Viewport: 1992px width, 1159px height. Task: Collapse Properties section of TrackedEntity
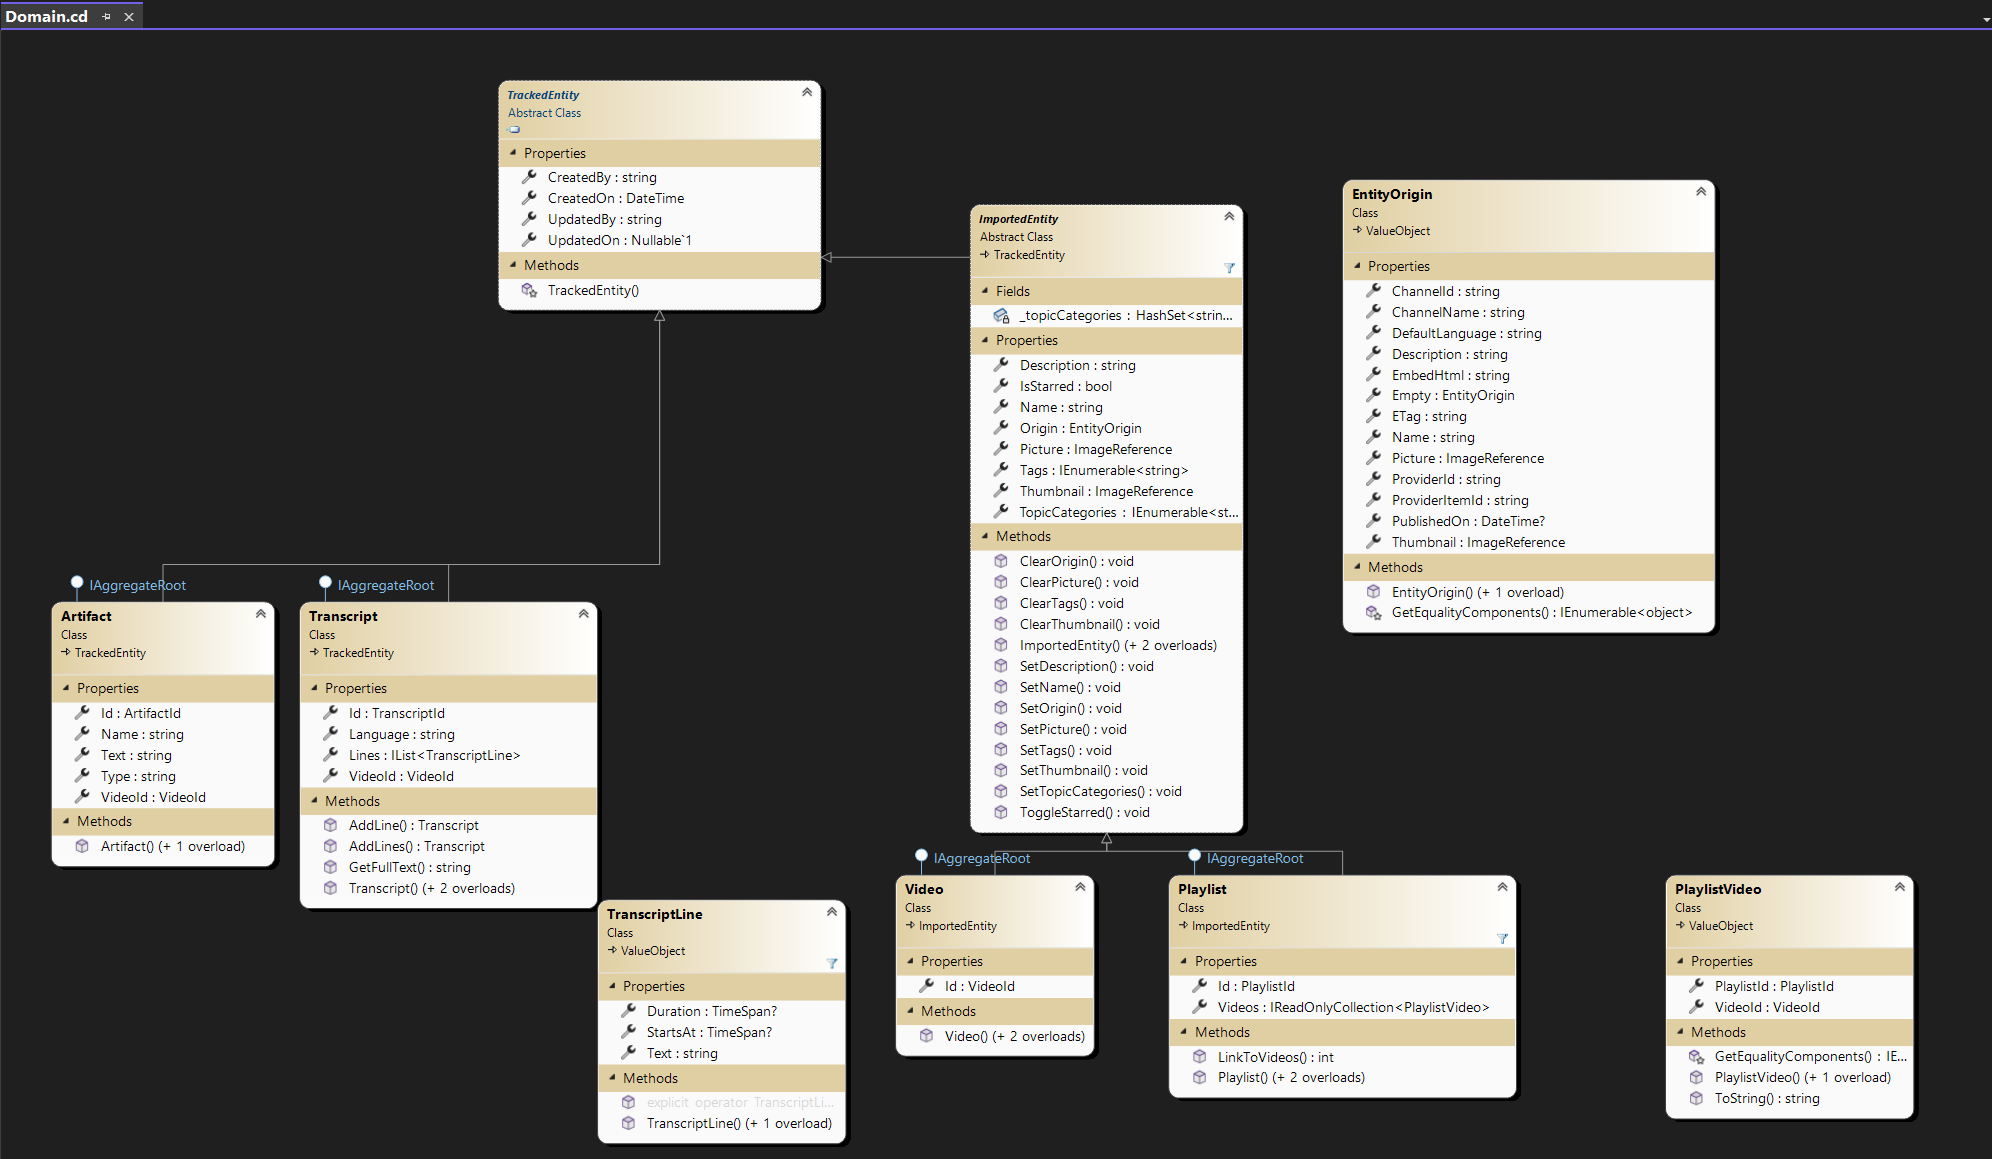pyautogui.click(x=513, y=153)
